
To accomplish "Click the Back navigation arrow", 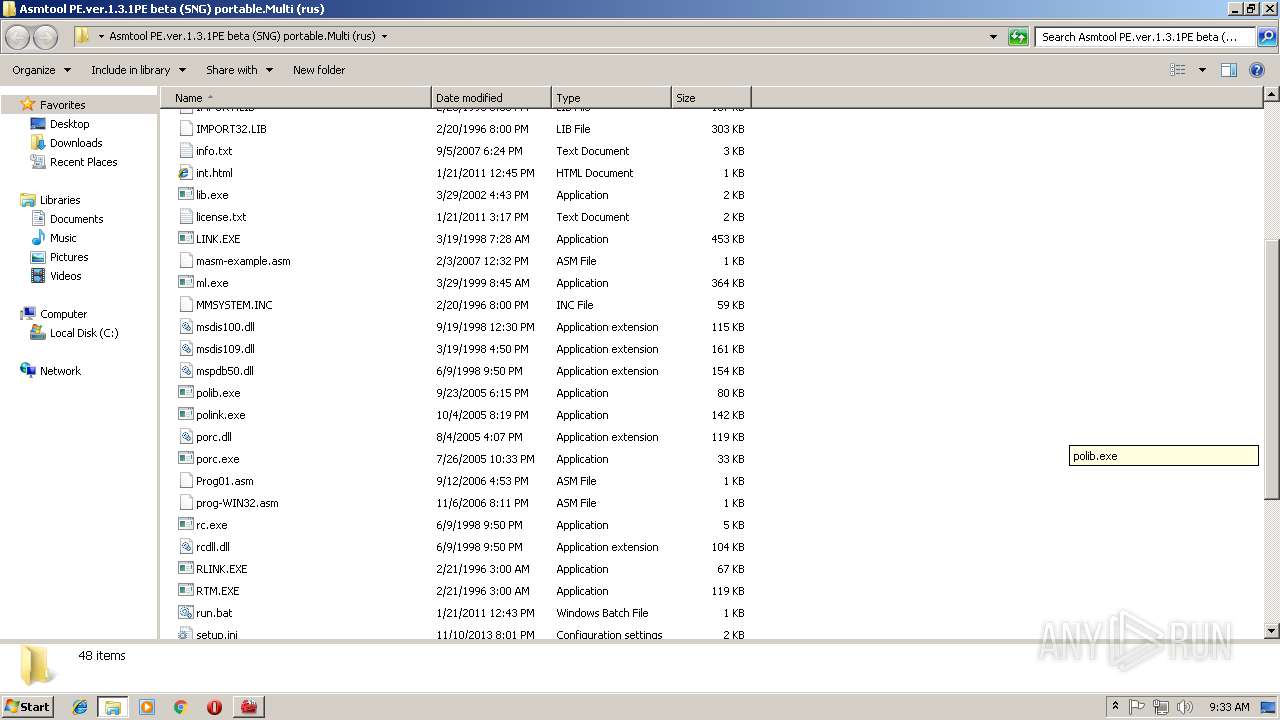I will tap(18, 37).
